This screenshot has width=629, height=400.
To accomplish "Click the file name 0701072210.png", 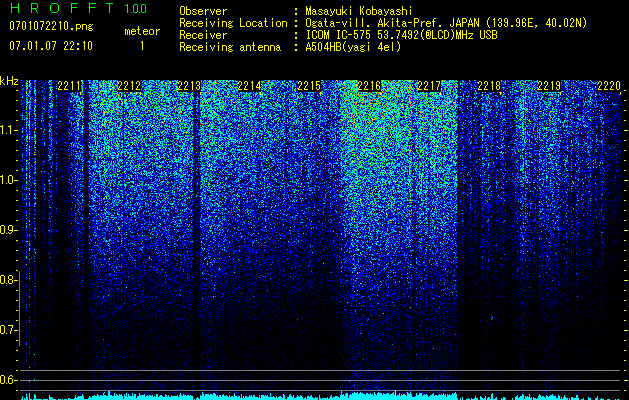I will 51,26.
